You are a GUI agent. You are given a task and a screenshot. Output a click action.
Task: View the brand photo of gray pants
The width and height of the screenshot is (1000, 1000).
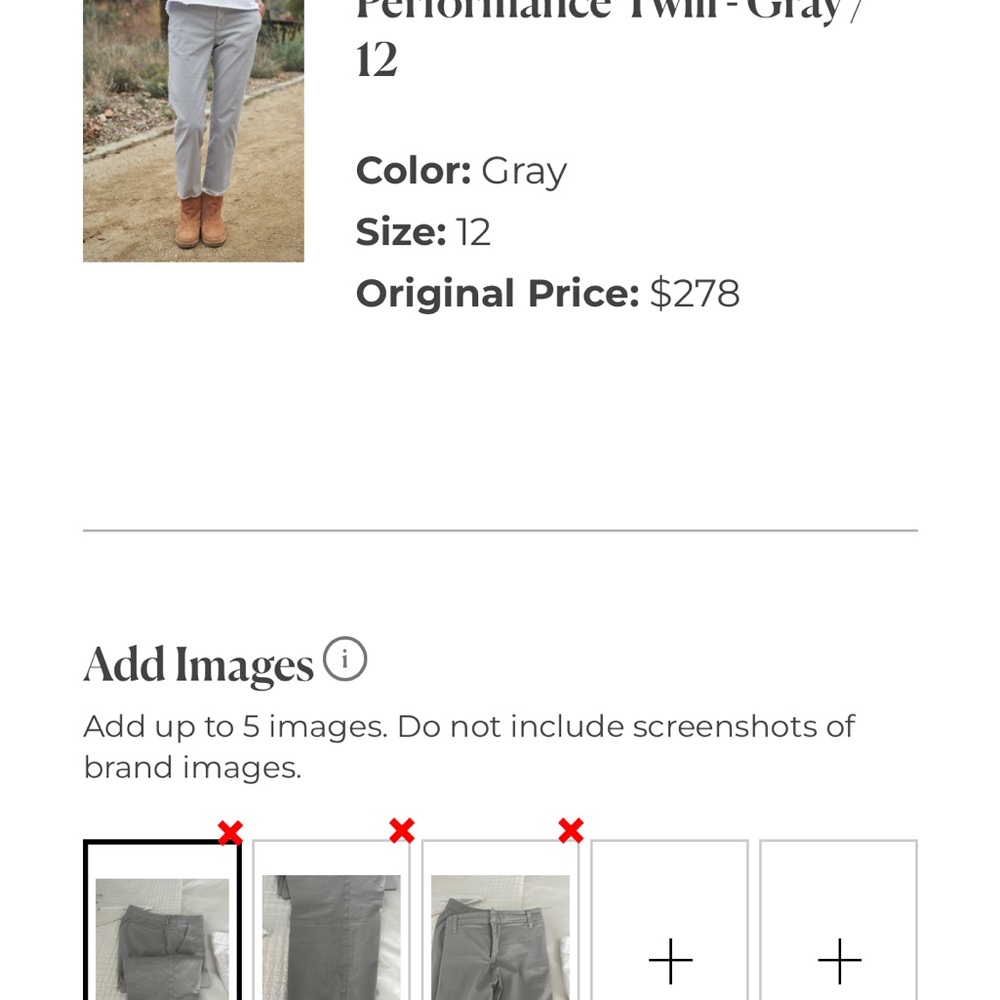193,130
